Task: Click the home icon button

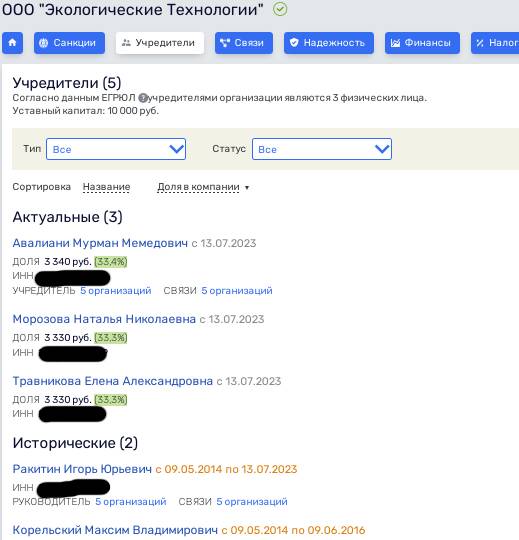Action: click(x=12, y=43)
